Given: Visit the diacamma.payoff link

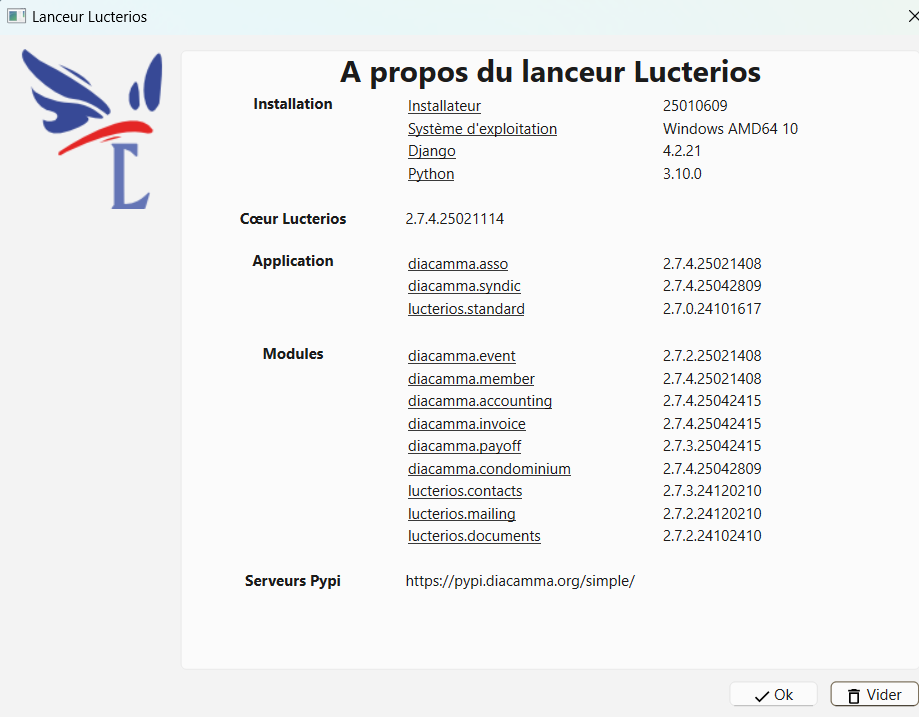Looking at the screenshot, I should (x=464, y=446).
